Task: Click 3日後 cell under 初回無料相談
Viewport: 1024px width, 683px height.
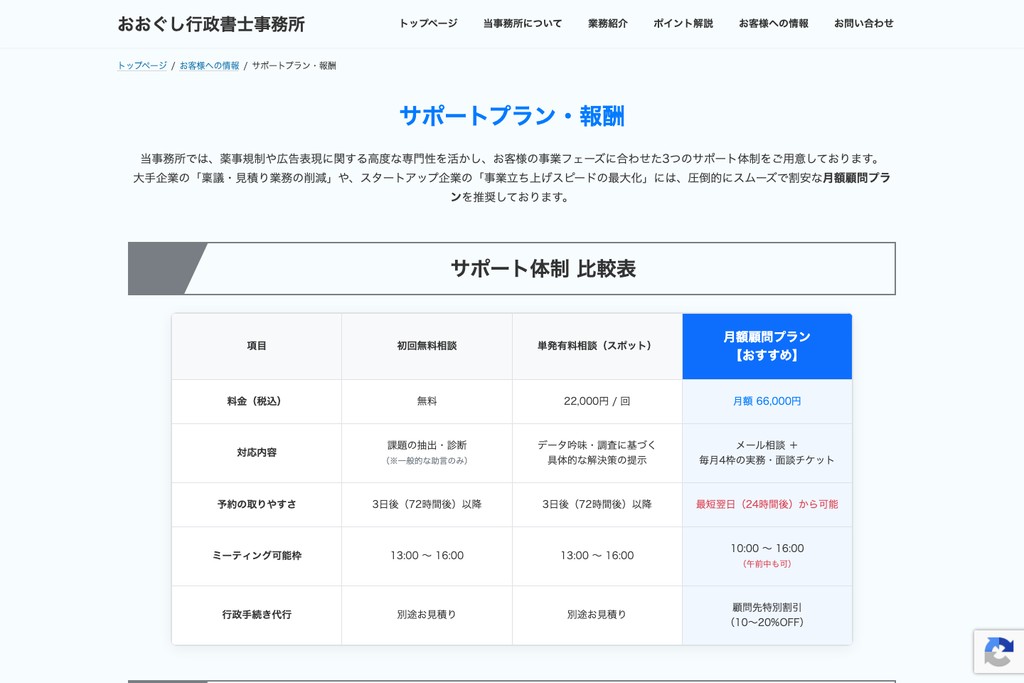Action: pyautogui.click(x=426, y=505)
